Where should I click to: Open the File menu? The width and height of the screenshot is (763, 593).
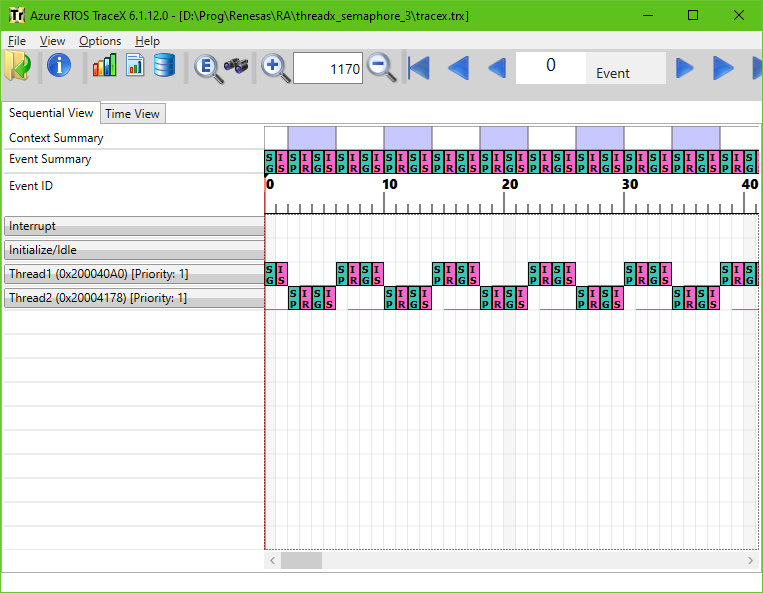[17, 41]
